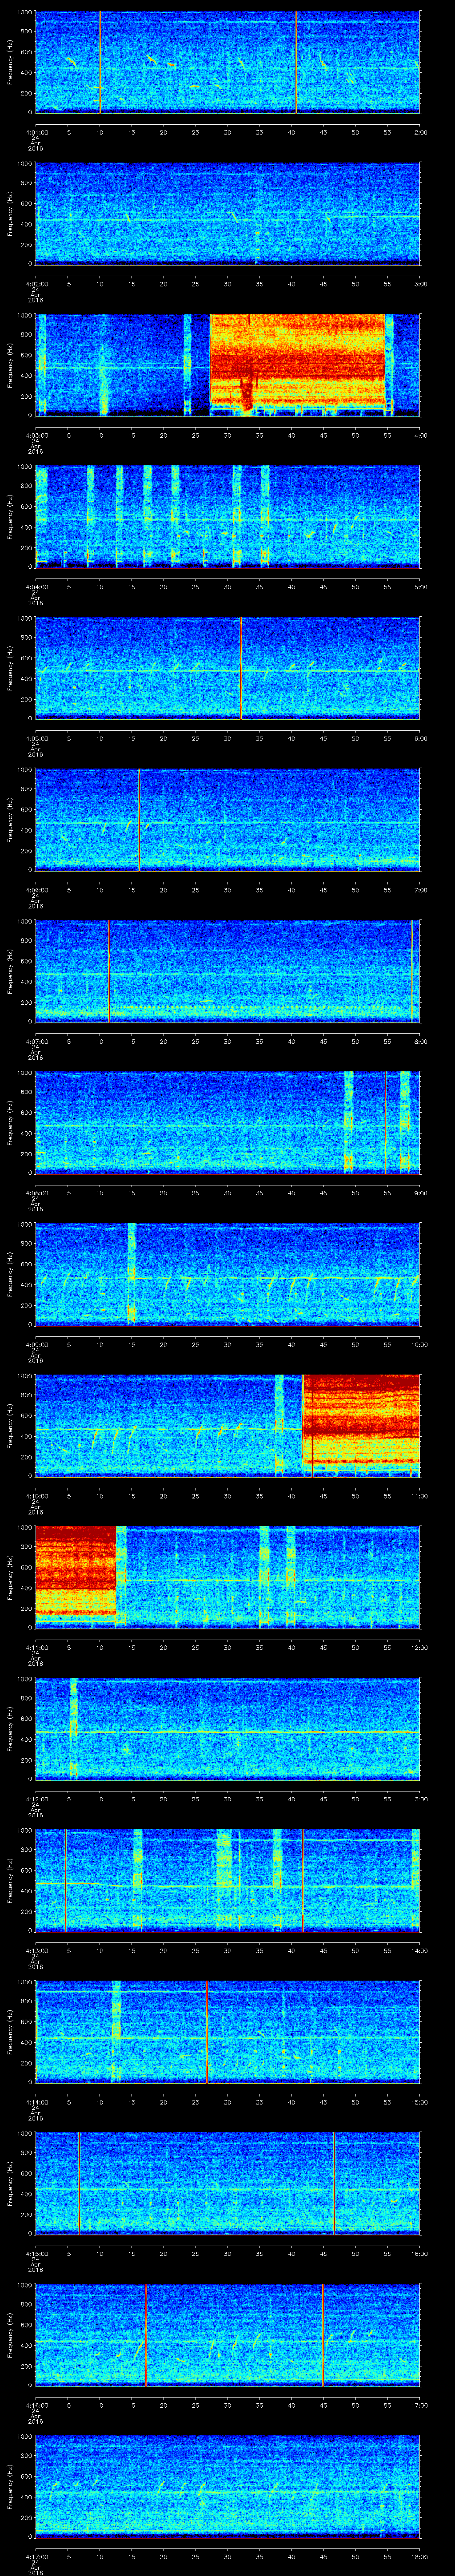This screenshot has height=2576, width=455.
Task: Click the "3:00" end time label
Action: pos(420,283)
